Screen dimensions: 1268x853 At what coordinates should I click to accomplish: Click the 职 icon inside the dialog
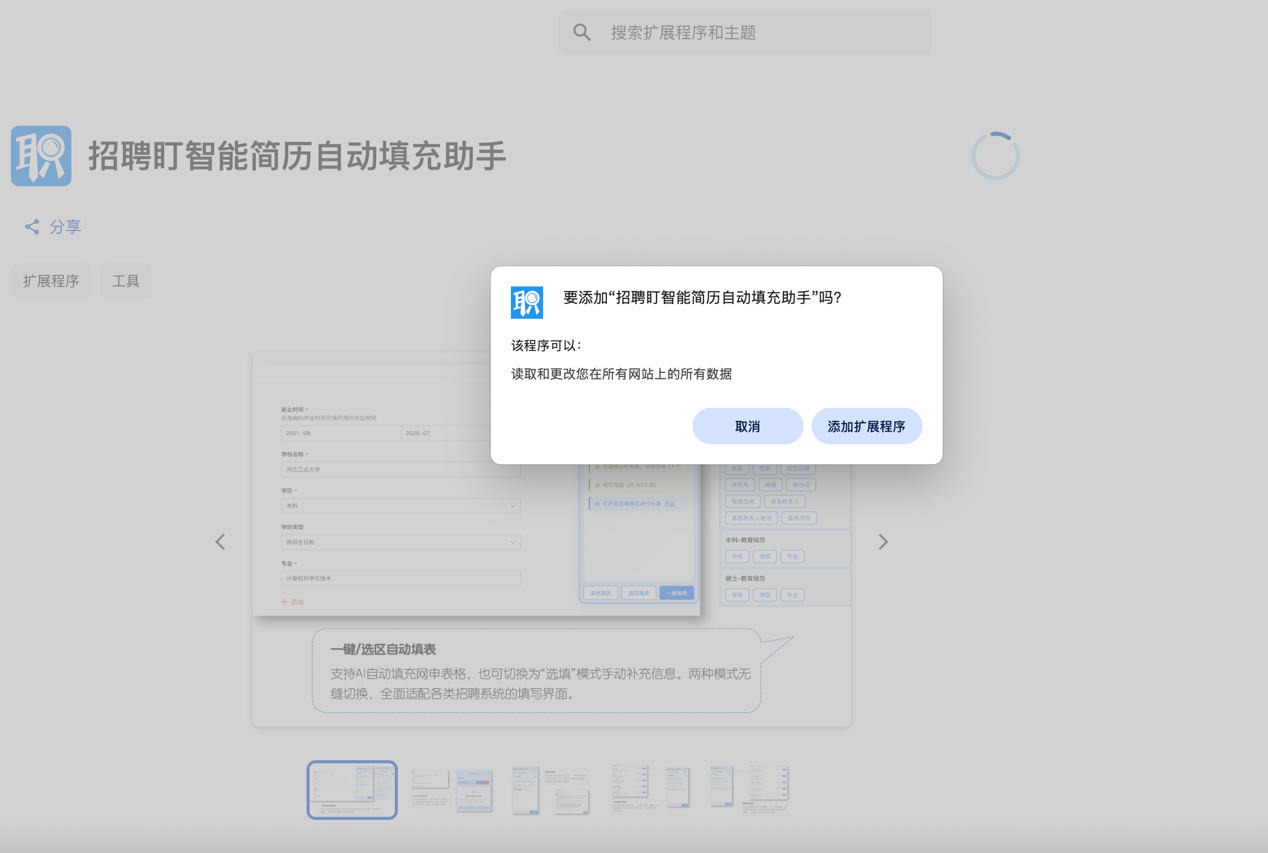[x=527, y=302]
